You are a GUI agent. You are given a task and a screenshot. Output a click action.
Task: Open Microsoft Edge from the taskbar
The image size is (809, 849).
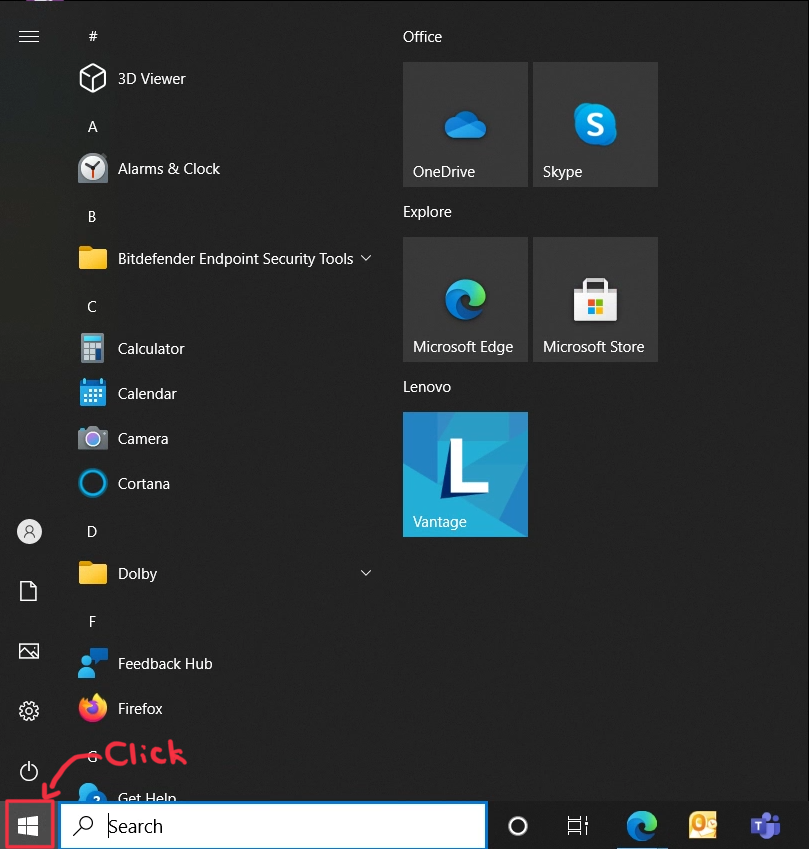point(642,826)
